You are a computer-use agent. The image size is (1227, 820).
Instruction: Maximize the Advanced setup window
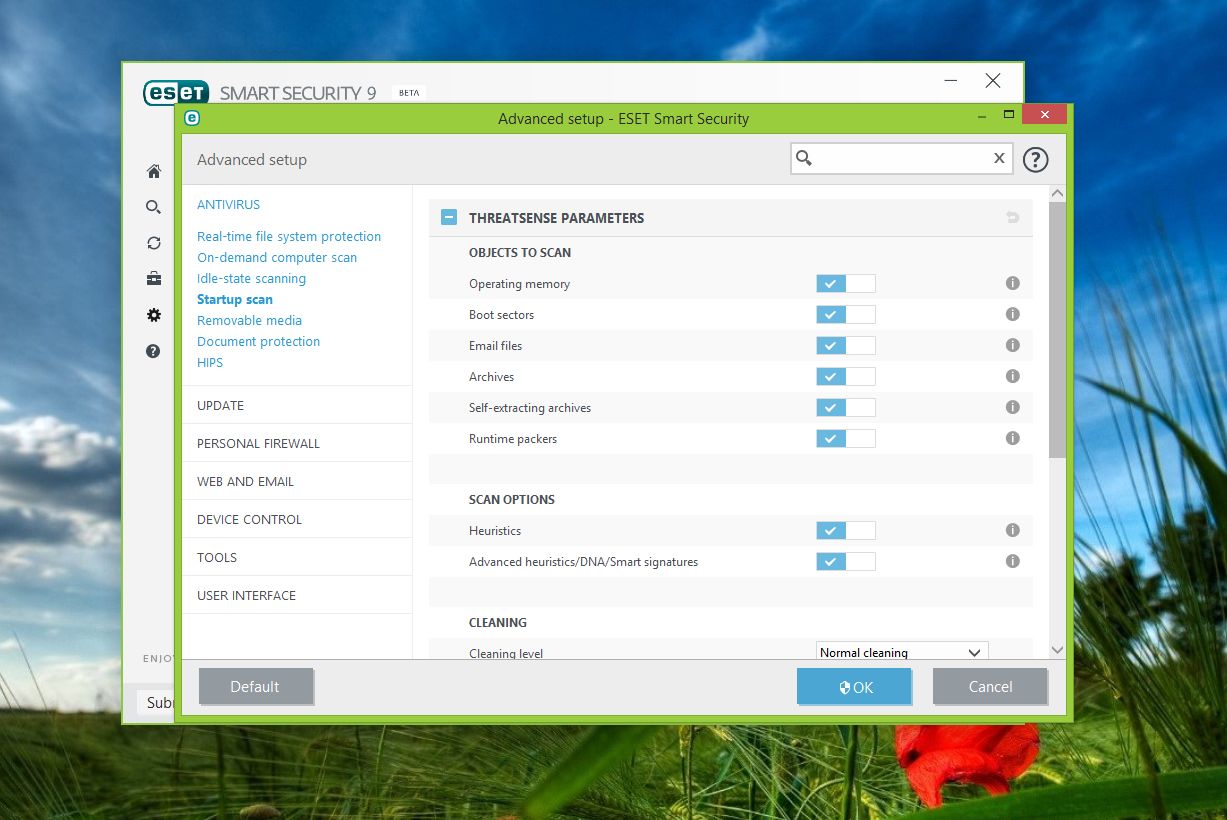click(x=1008, y=115)
